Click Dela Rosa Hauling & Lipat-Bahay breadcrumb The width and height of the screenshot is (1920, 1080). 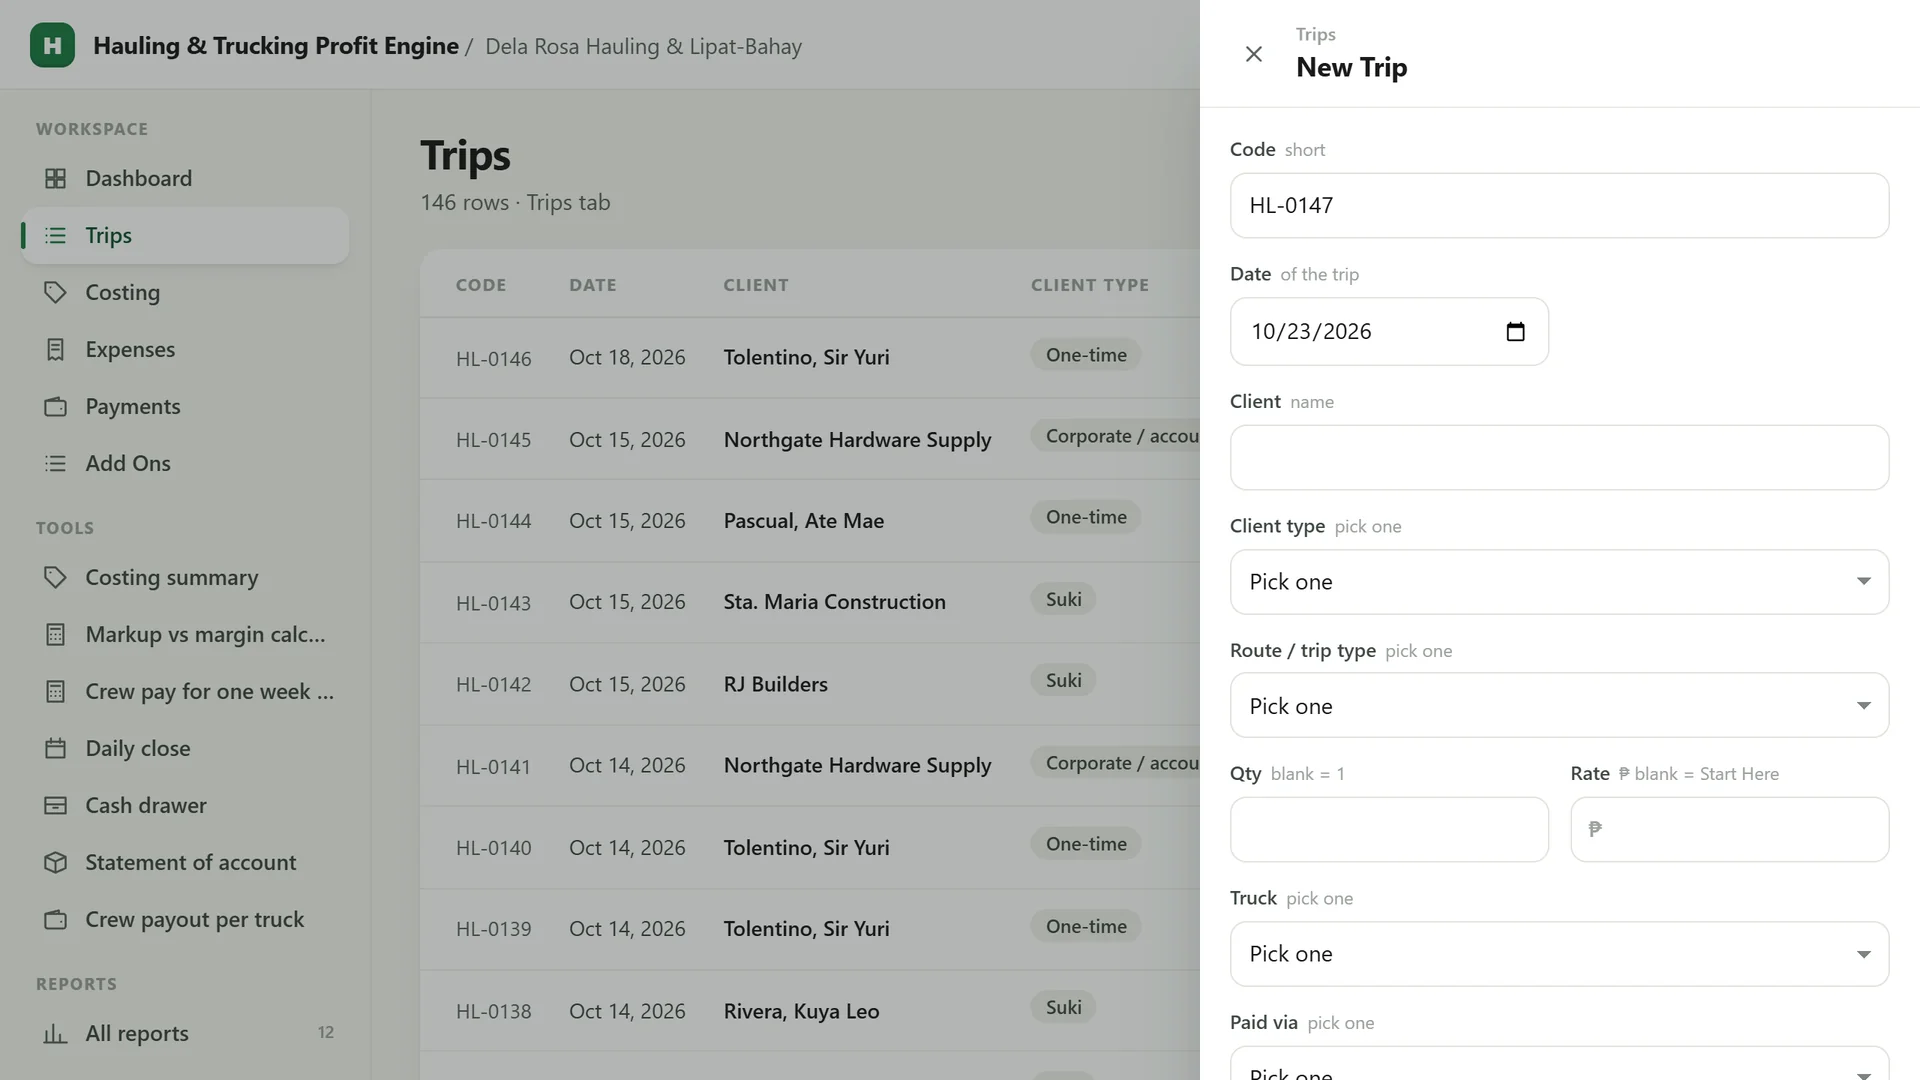[x=643, y=46]
